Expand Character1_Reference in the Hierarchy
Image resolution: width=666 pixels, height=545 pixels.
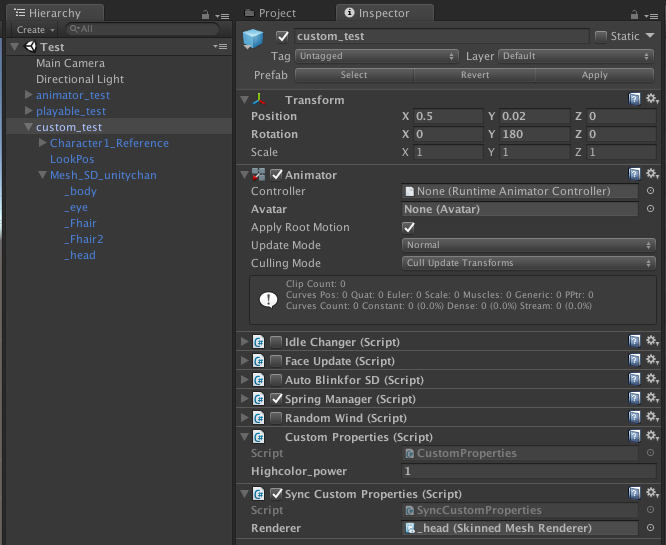(x=42, y=142)
